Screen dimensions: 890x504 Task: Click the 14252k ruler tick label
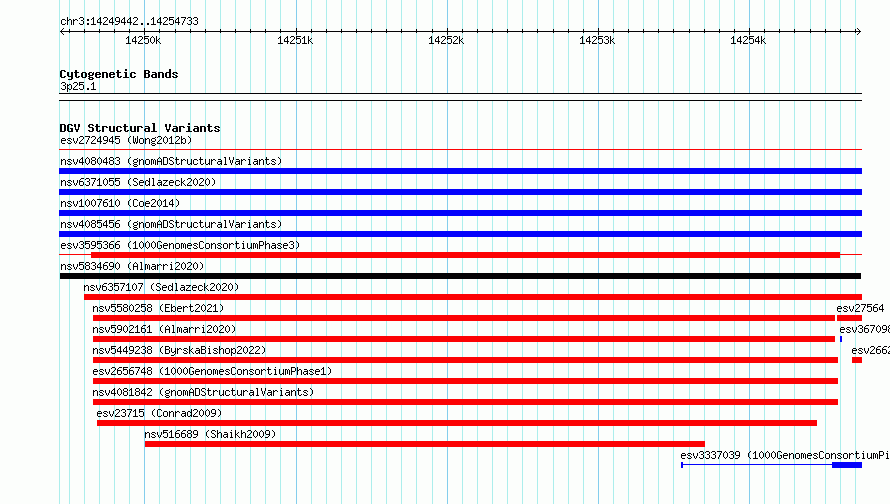pos(446,40)
